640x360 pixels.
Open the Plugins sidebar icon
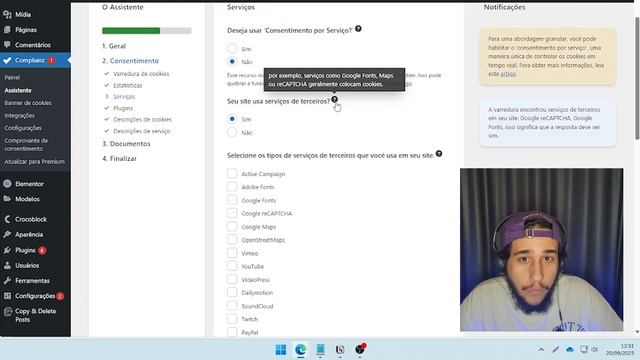click(x=7, y=250)
